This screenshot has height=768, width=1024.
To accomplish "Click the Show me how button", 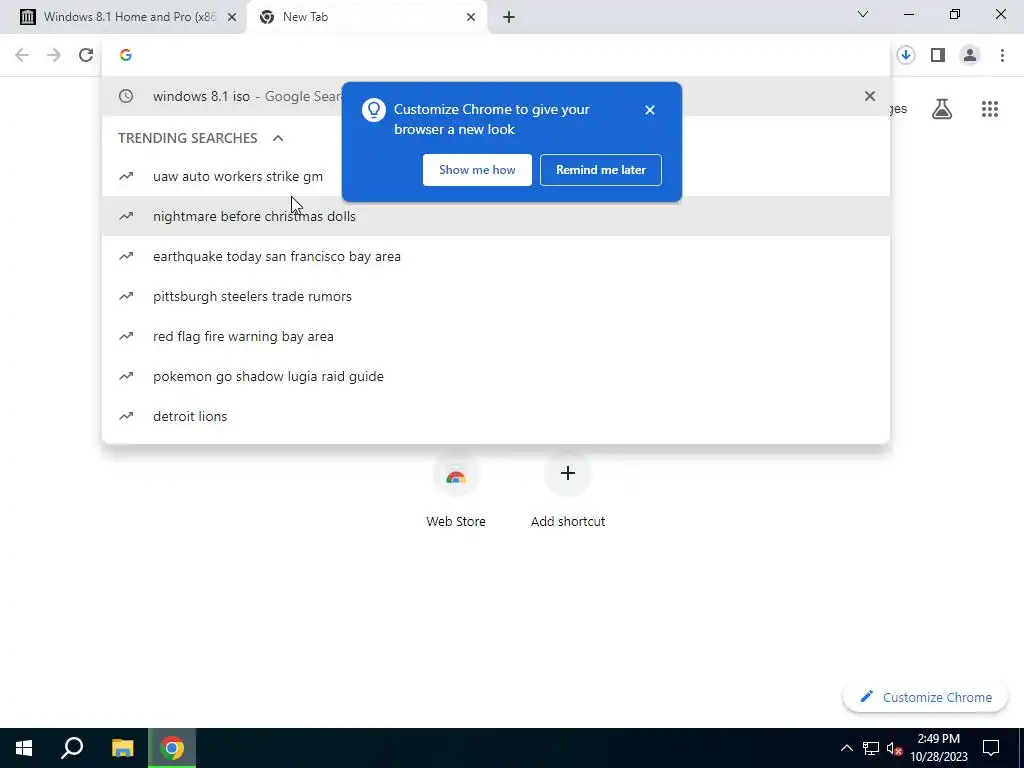I will [x=477, y=170].
